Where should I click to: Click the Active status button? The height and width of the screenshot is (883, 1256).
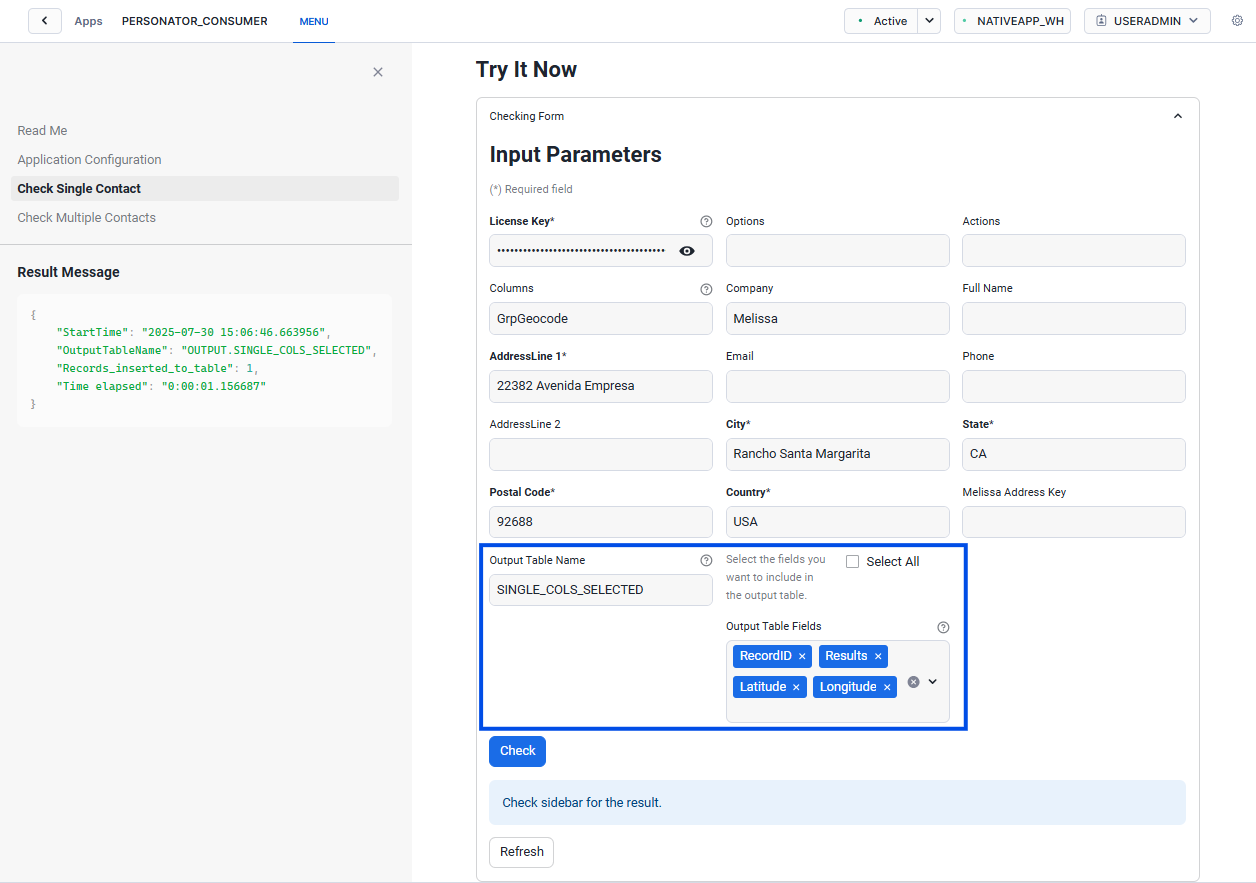pos(881,21)
